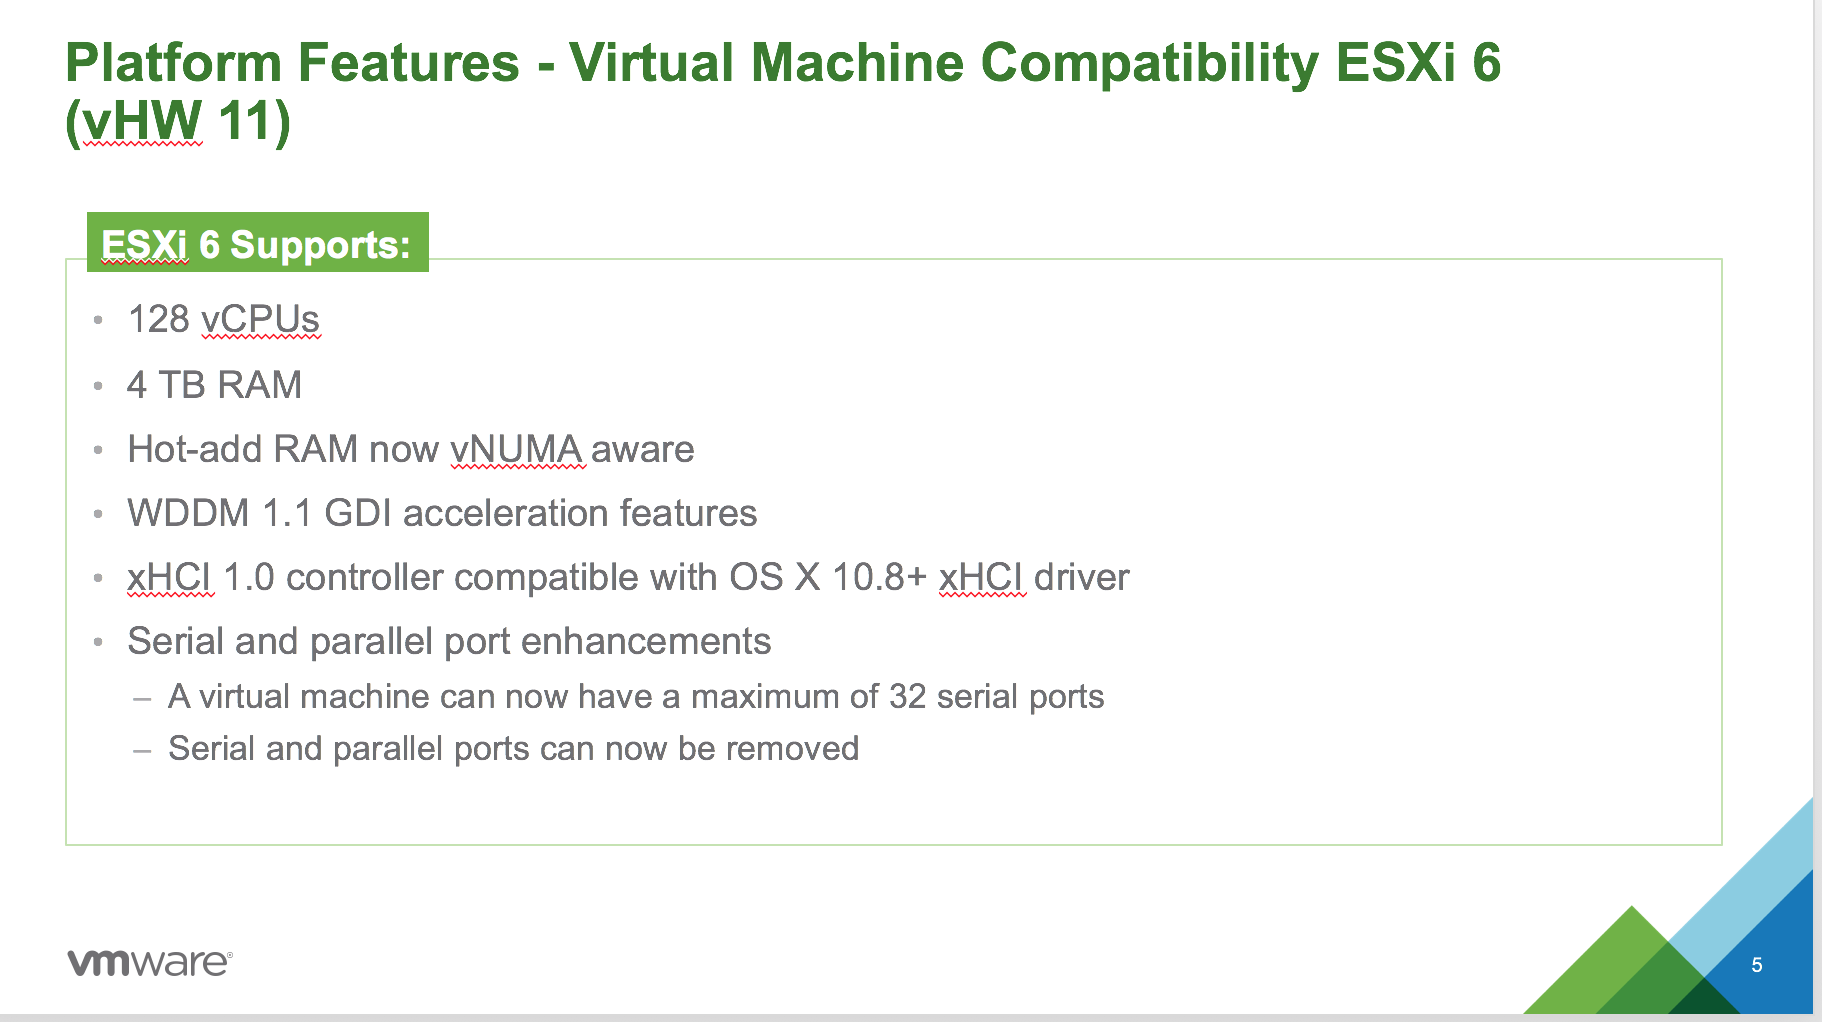Click the 32 serial ports sub-bullet
This screenshot has height=1022, width=1822.
[636, 696]
